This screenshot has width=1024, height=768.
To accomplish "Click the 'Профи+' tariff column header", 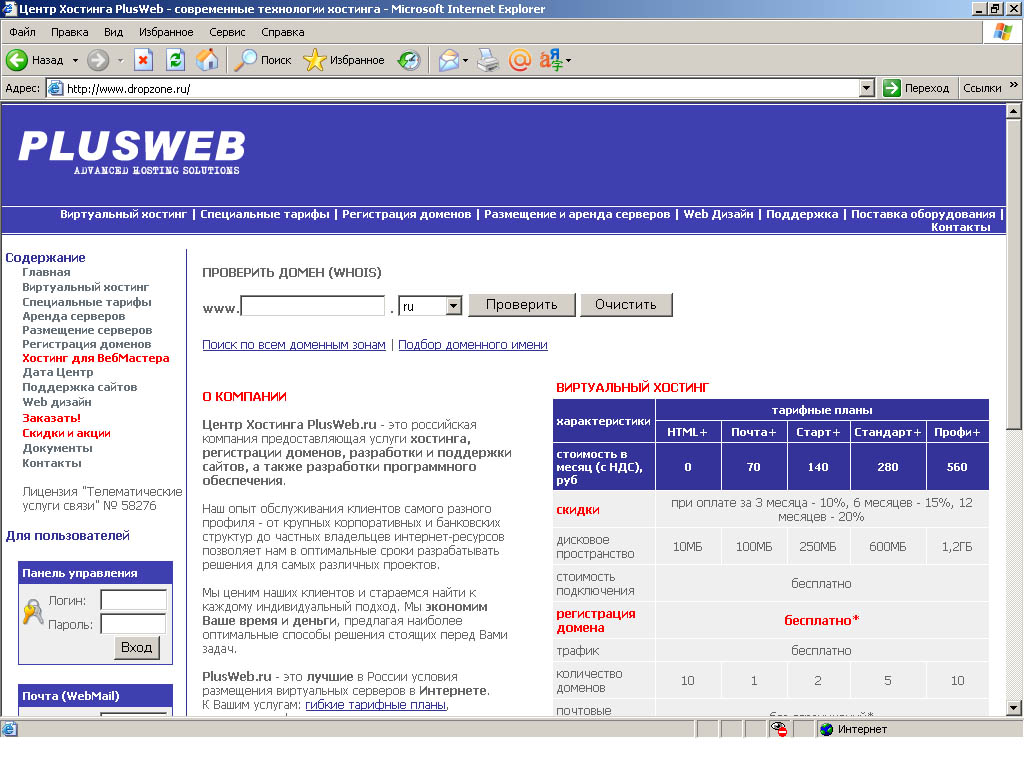I will coord(957,432).
